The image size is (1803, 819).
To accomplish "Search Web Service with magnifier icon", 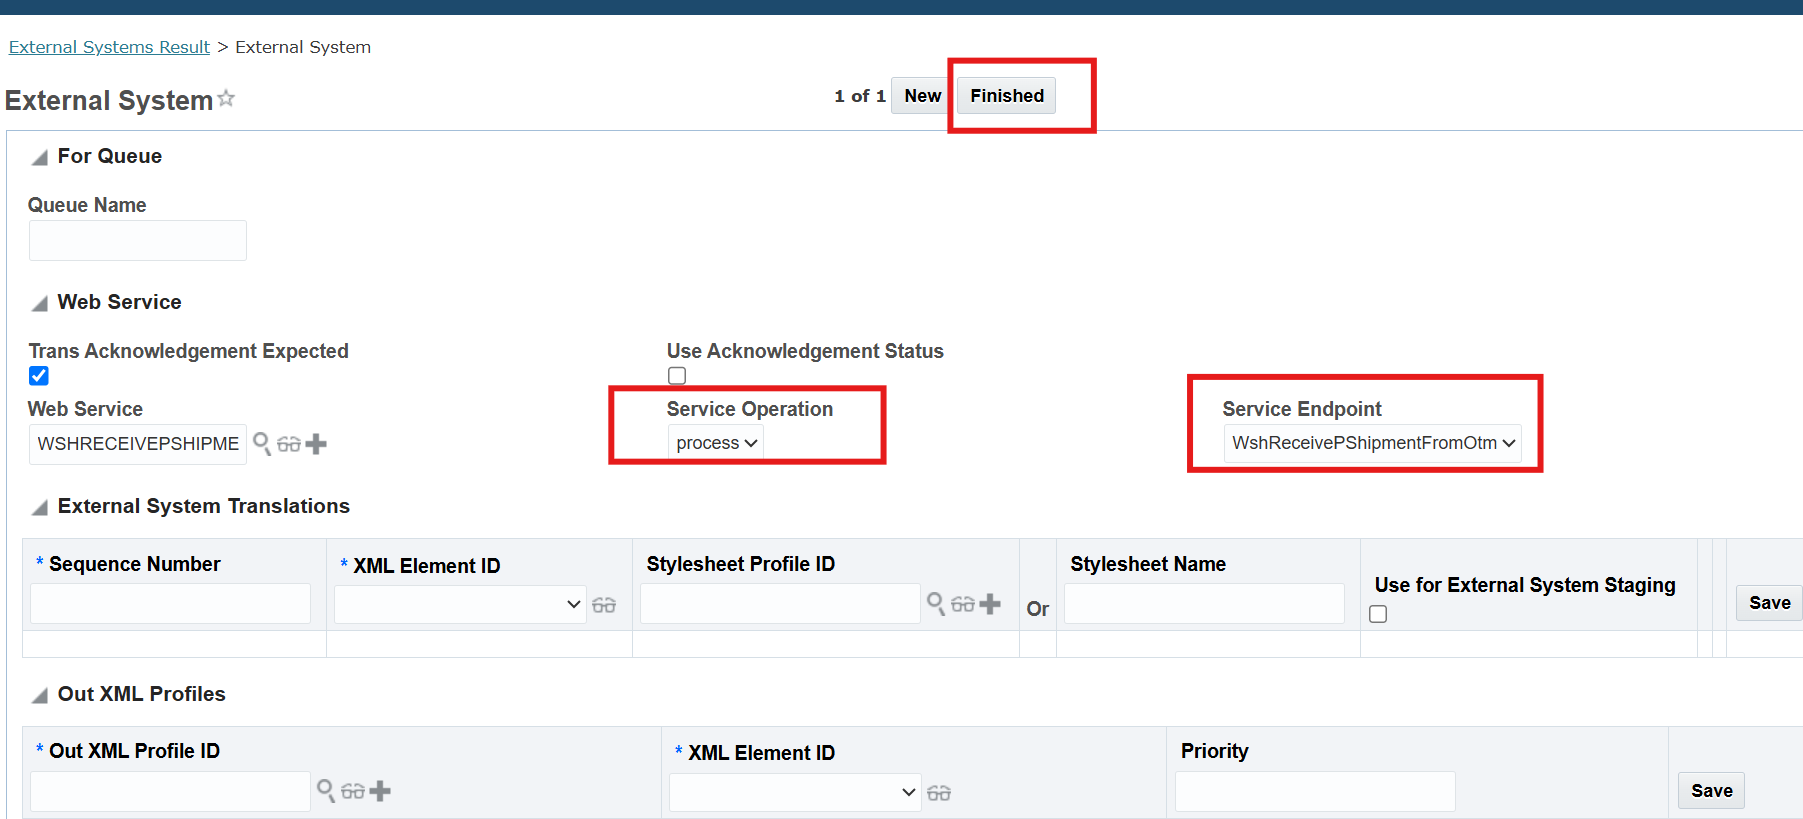I will [x=262, y=443].
